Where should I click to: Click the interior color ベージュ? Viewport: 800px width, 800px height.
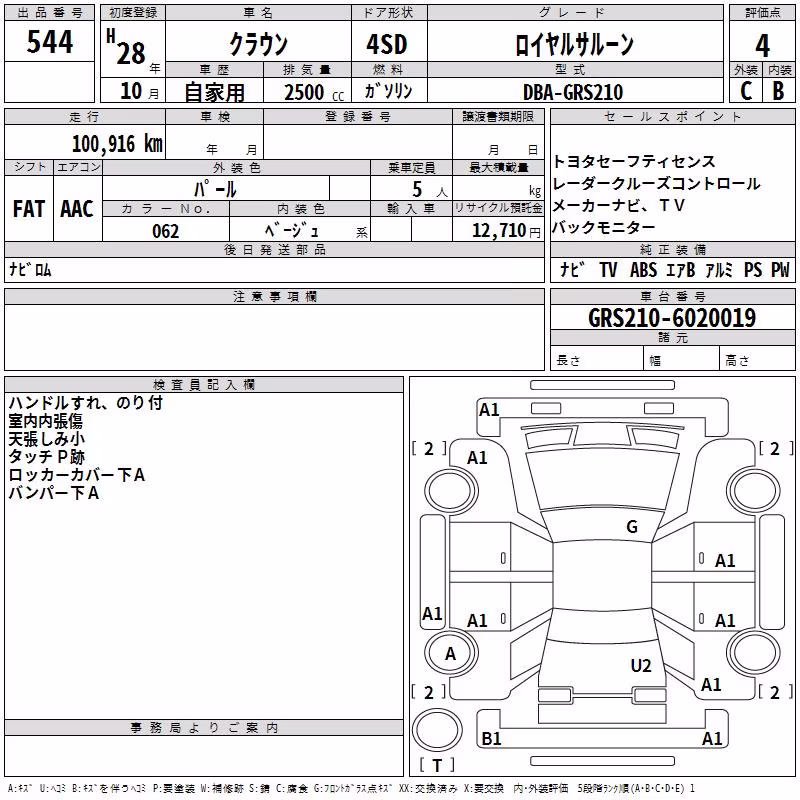click(x=292, y=231)
